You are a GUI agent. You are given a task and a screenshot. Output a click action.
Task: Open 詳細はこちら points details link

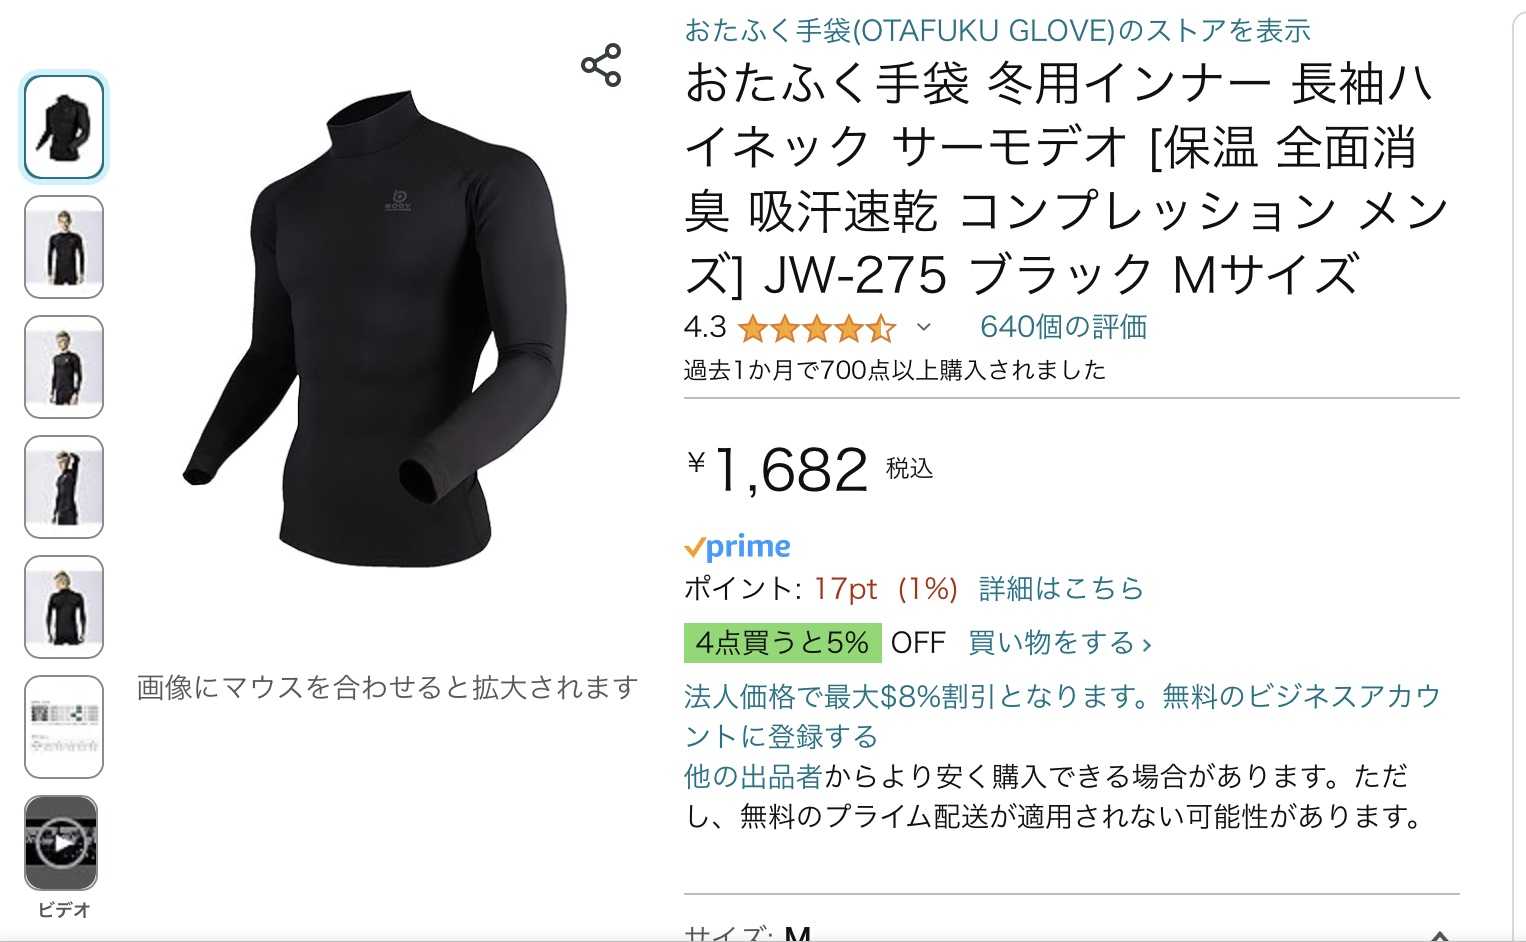pyautogui.click(x=1061, y=589)
